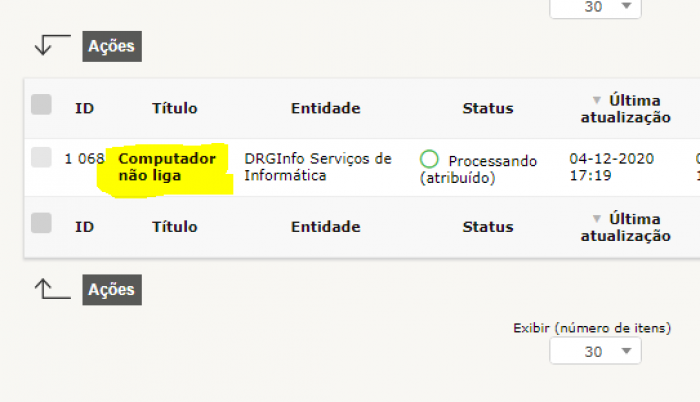Image resolution: width=700 pixels, height=402 pixels.
Task: Open the top items-per-page dropdown
Action: pos(596,6)
